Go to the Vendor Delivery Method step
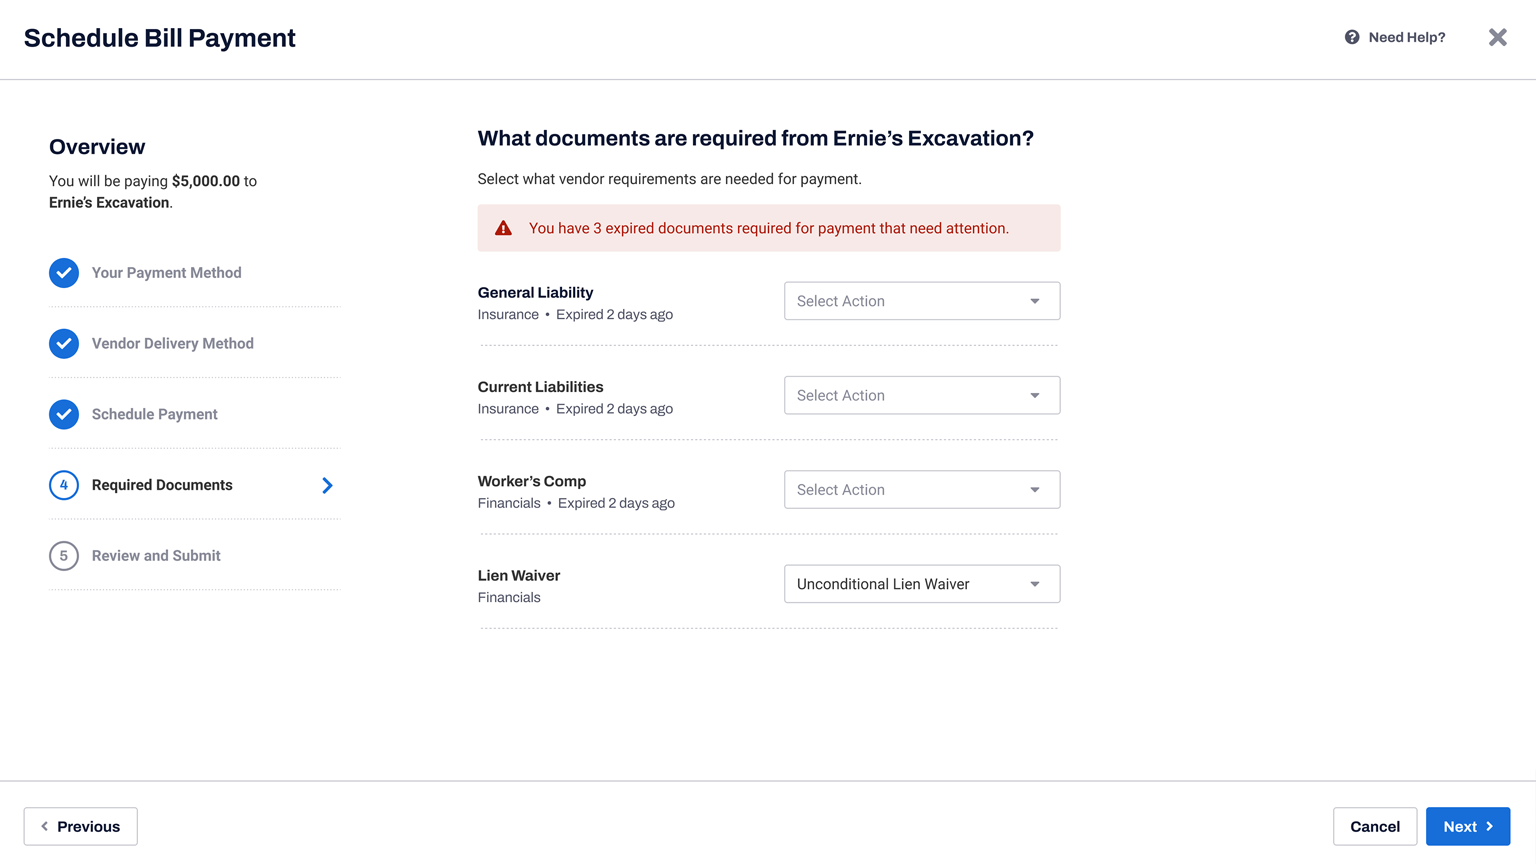This screenshot has height=864, width=1536. (x=172, y=343)
